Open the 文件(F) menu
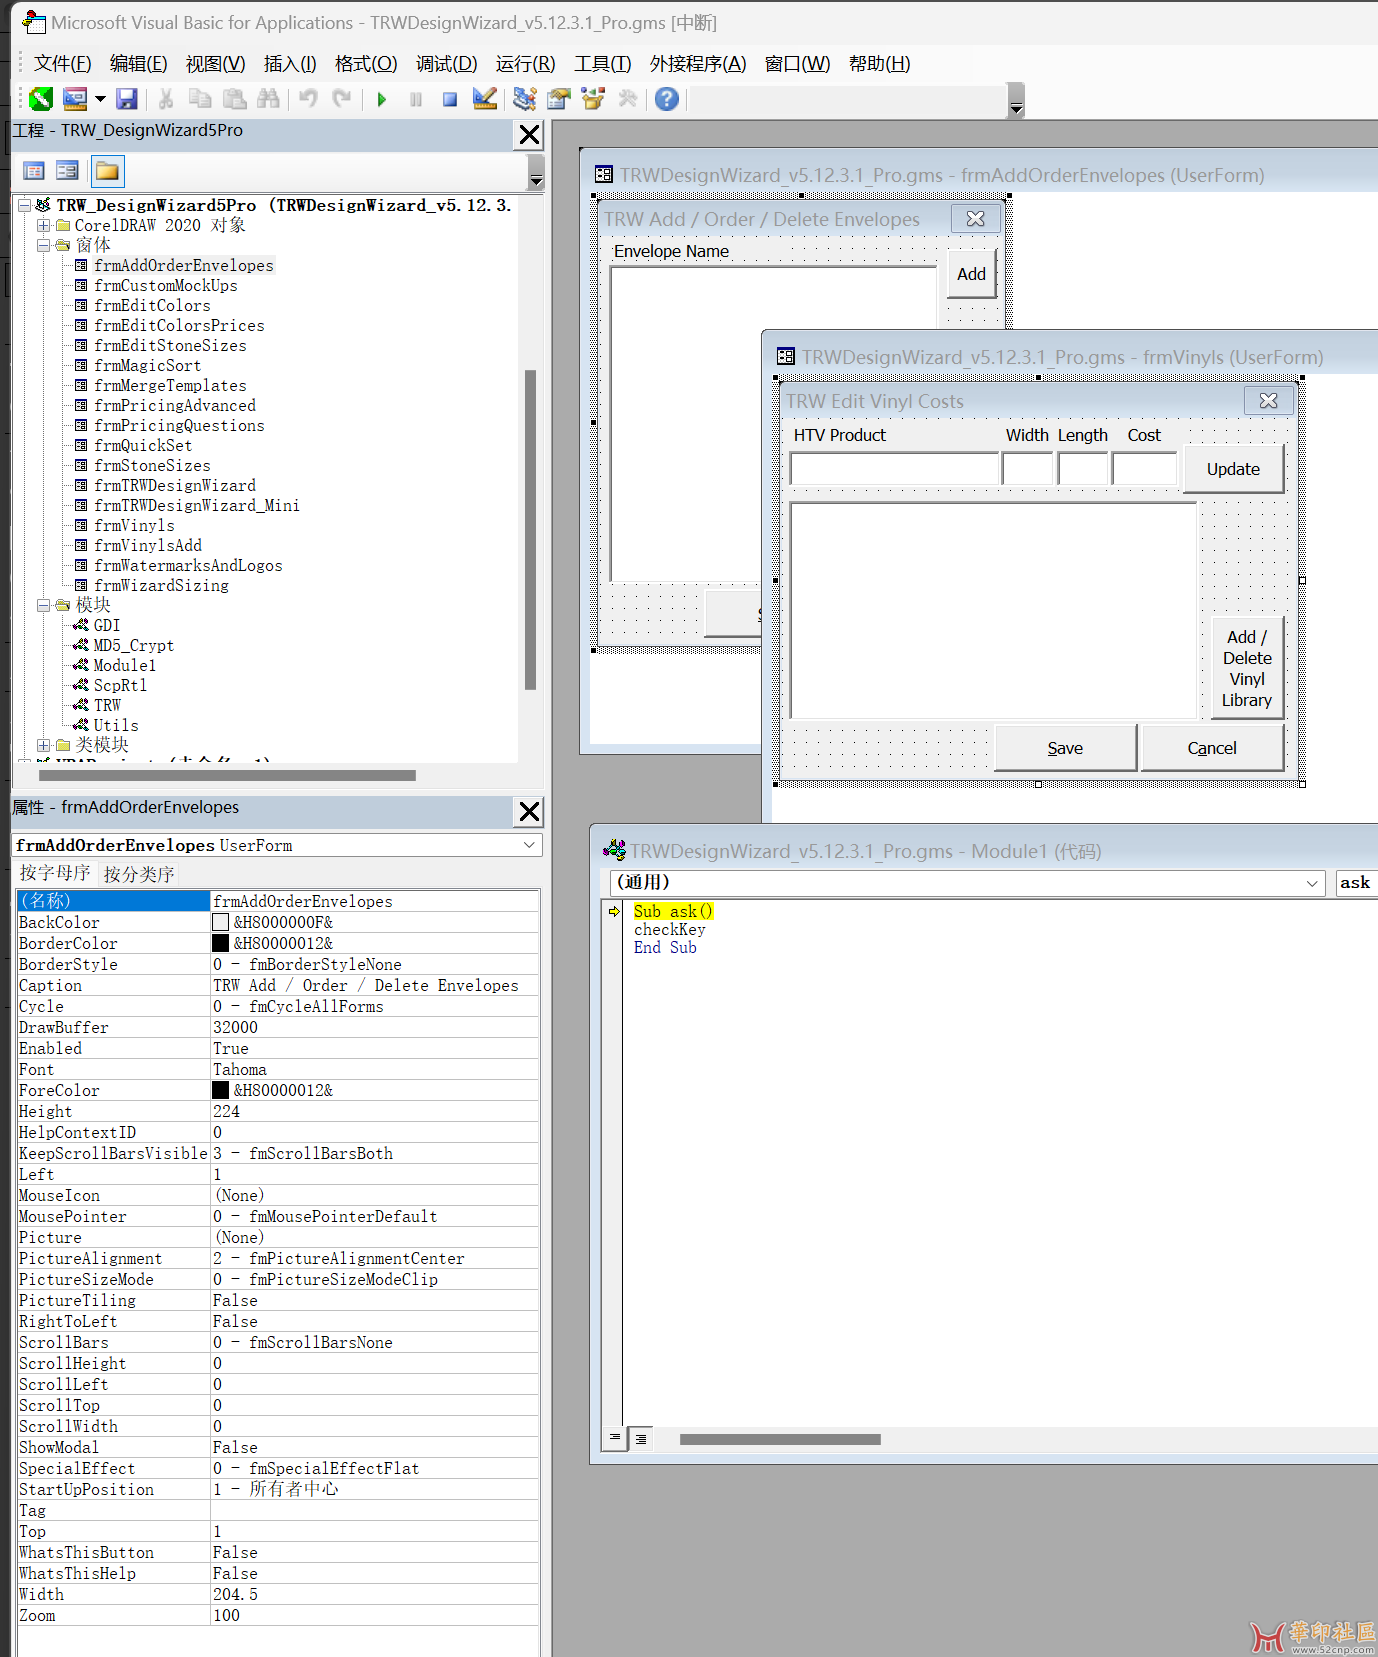This screenshot has width=1378, height=1657. click(x=62, y=64)
